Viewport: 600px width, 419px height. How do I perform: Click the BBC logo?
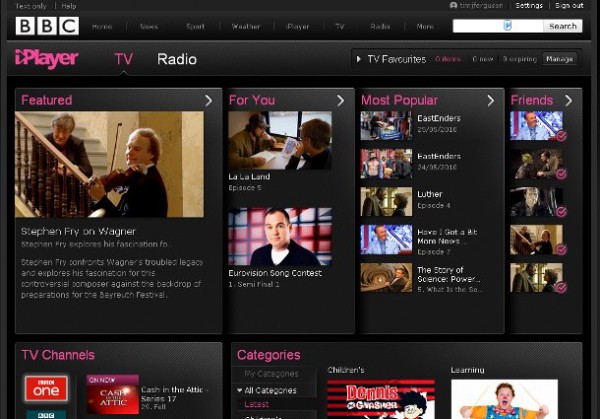pyautogui.click(x=47, y=26)
